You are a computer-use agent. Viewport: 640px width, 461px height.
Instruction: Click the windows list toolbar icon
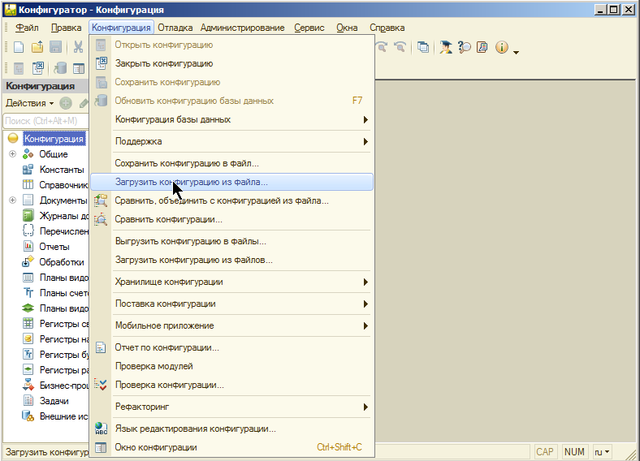pyautogui.click(x=422, y=47)
